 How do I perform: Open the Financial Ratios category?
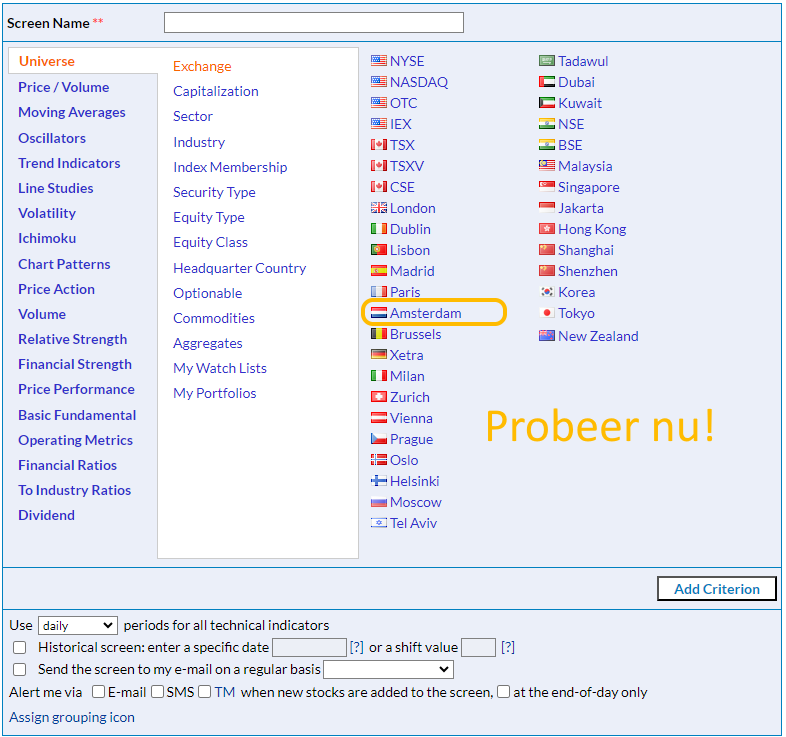point(67,465)
